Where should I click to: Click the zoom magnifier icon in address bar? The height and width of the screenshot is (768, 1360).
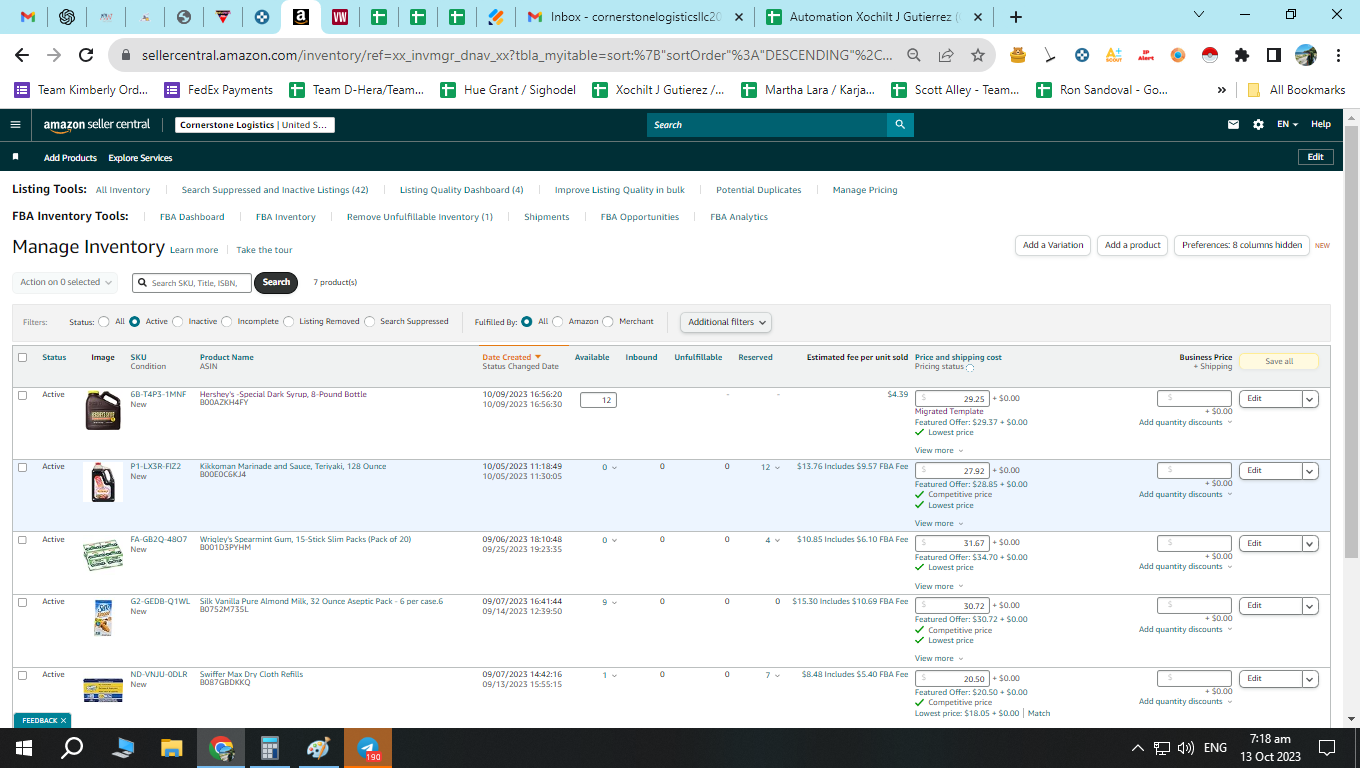pos(914,55)
